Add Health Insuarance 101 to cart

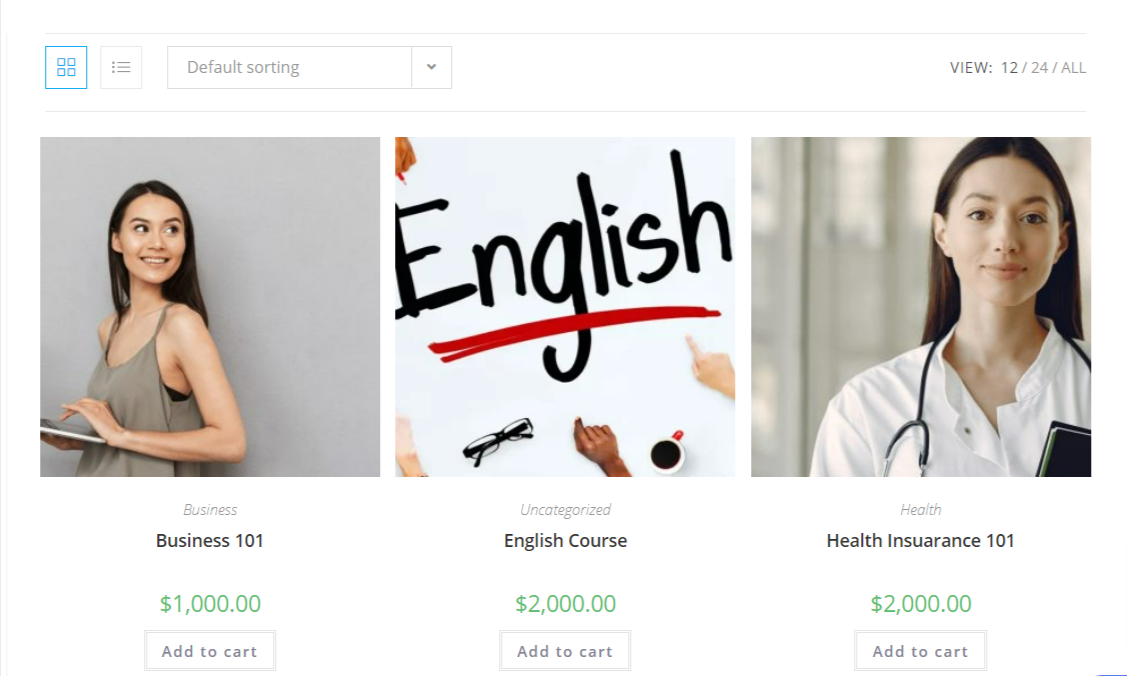[921, 651]
